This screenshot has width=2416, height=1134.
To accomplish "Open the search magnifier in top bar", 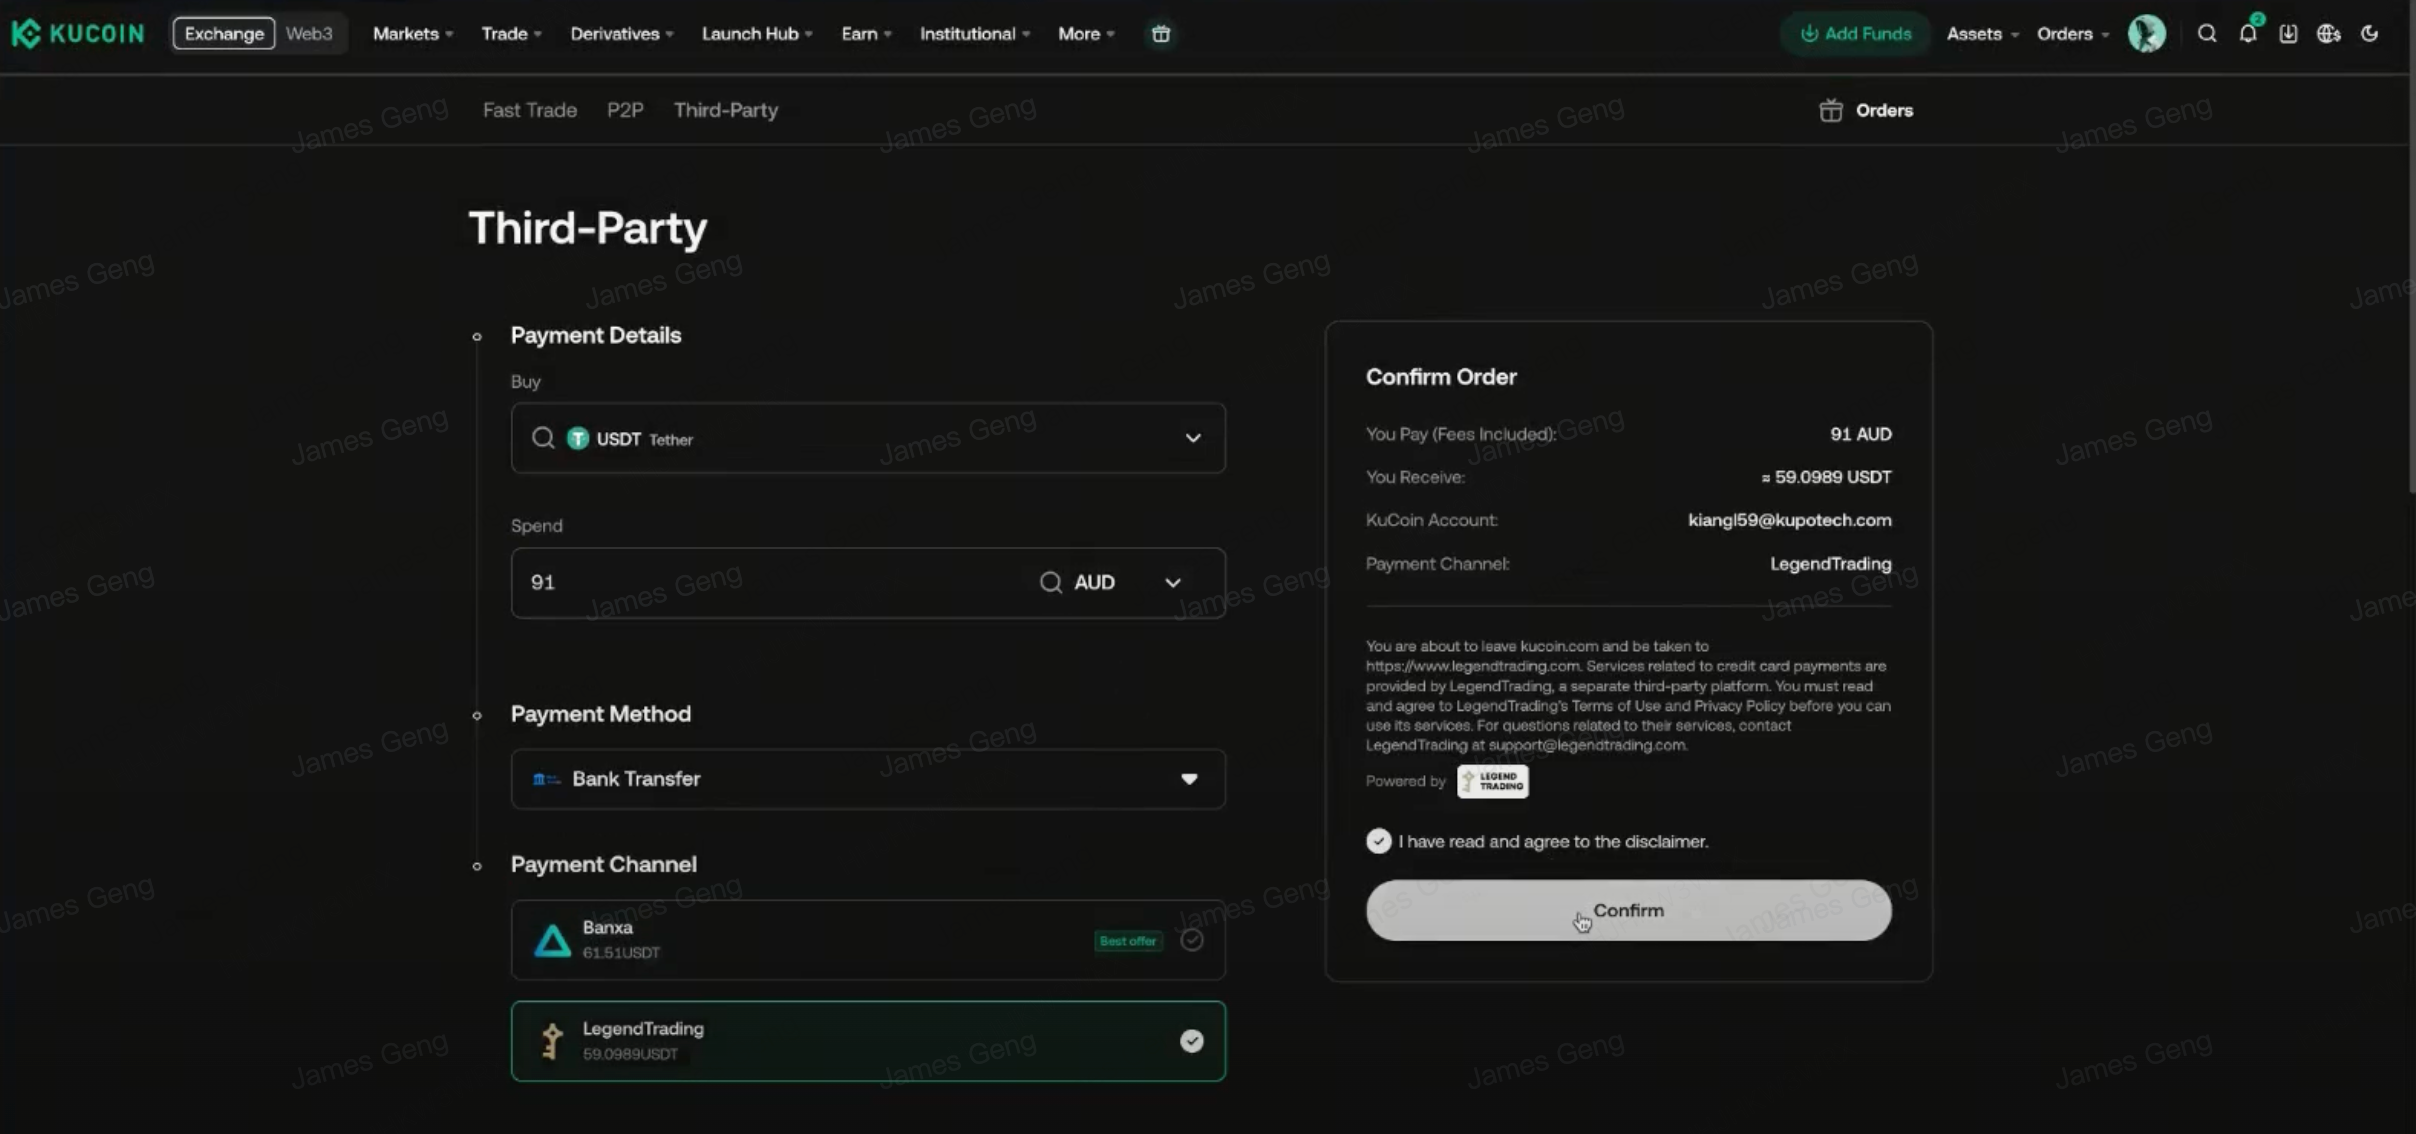I will [x=2206, y=34].
